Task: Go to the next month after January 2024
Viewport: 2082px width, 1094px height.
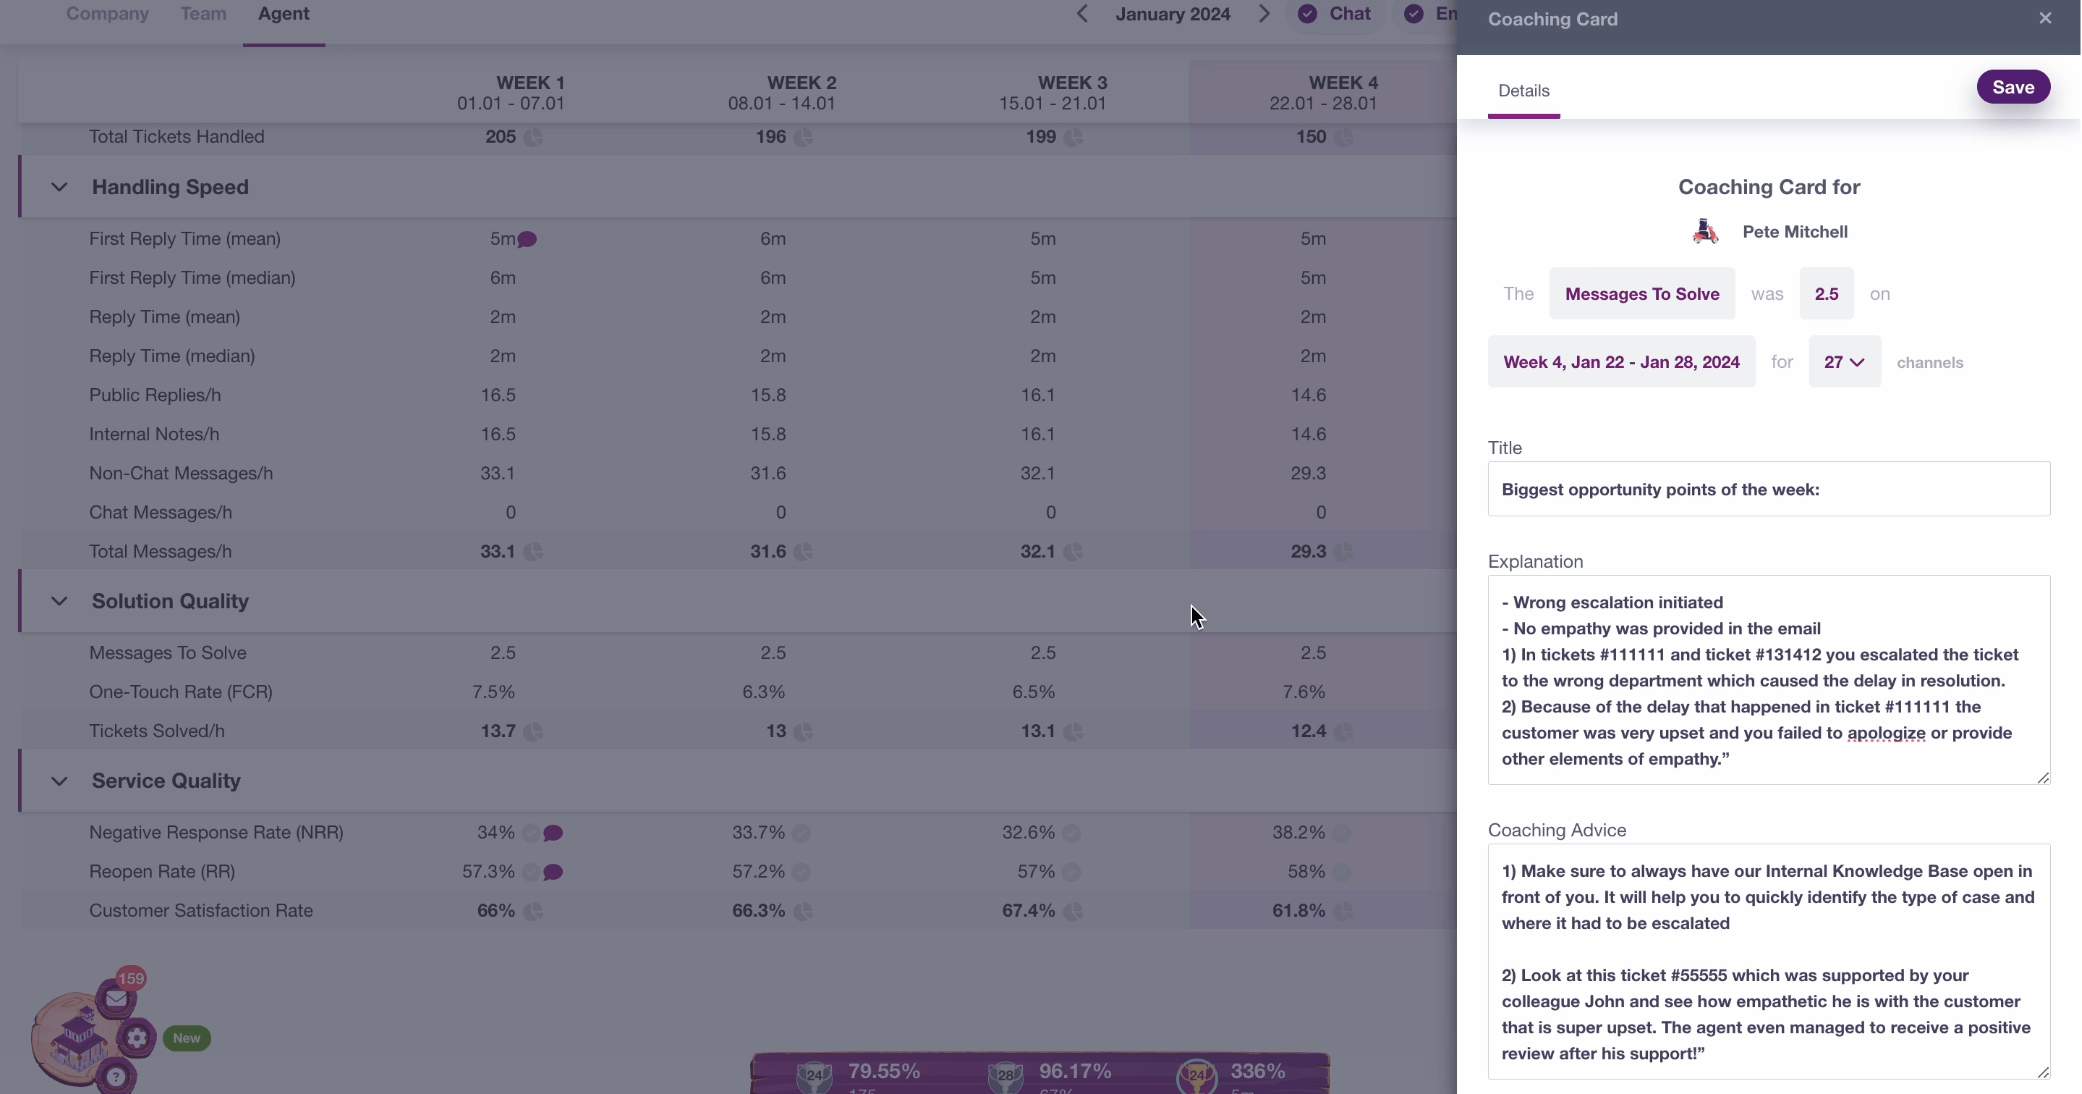Action: click(x=1264, y=14)
